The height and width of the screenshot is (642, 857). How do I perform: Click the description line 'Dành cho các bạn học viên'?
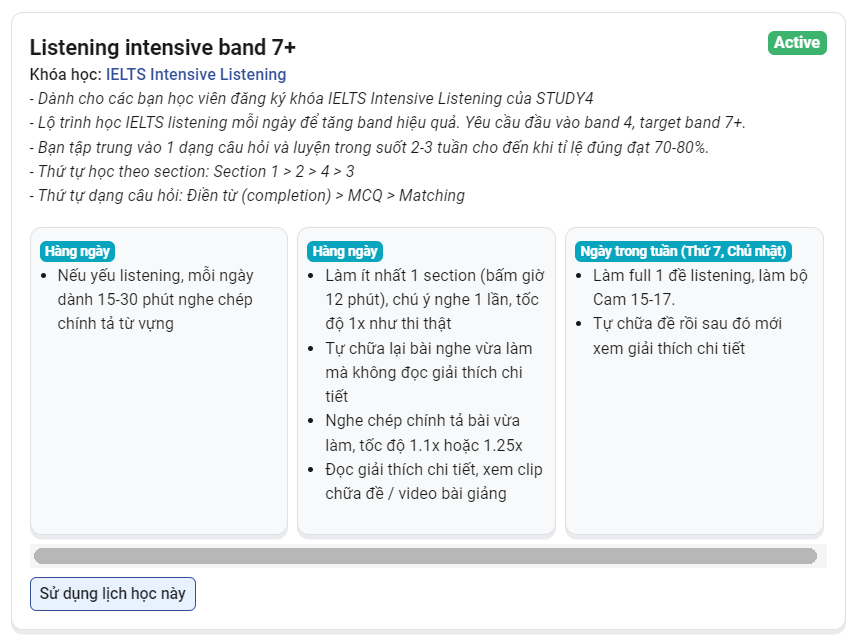click(x=312, y=98)
